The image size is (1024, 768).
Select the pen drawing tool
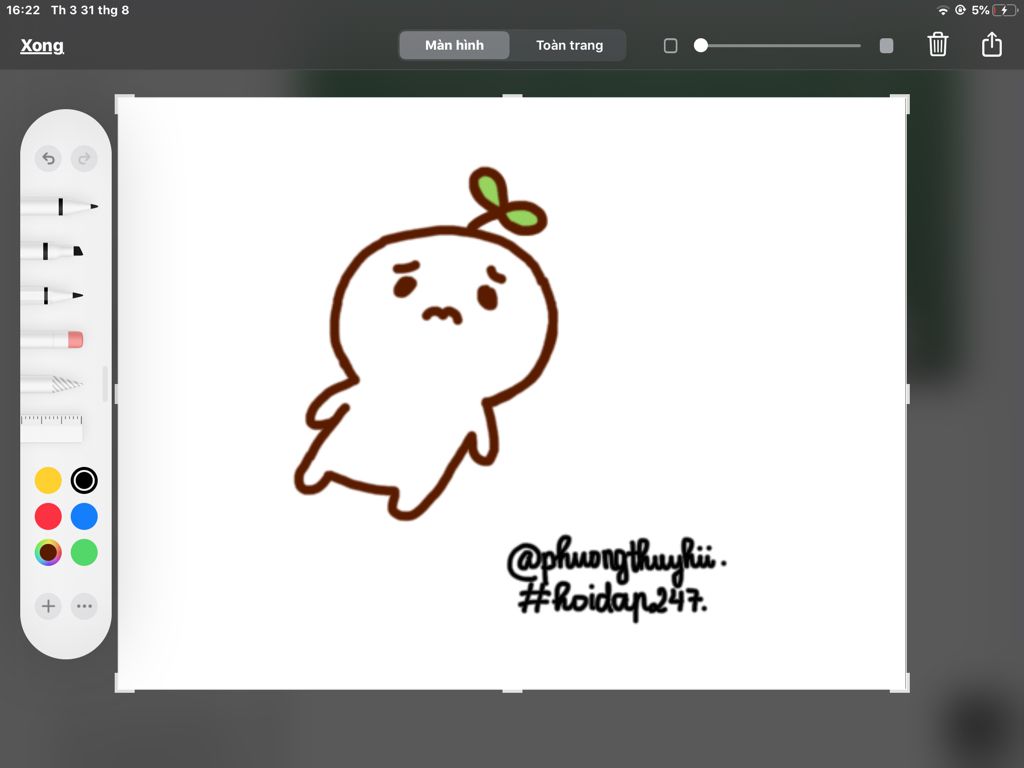(59, 206)
